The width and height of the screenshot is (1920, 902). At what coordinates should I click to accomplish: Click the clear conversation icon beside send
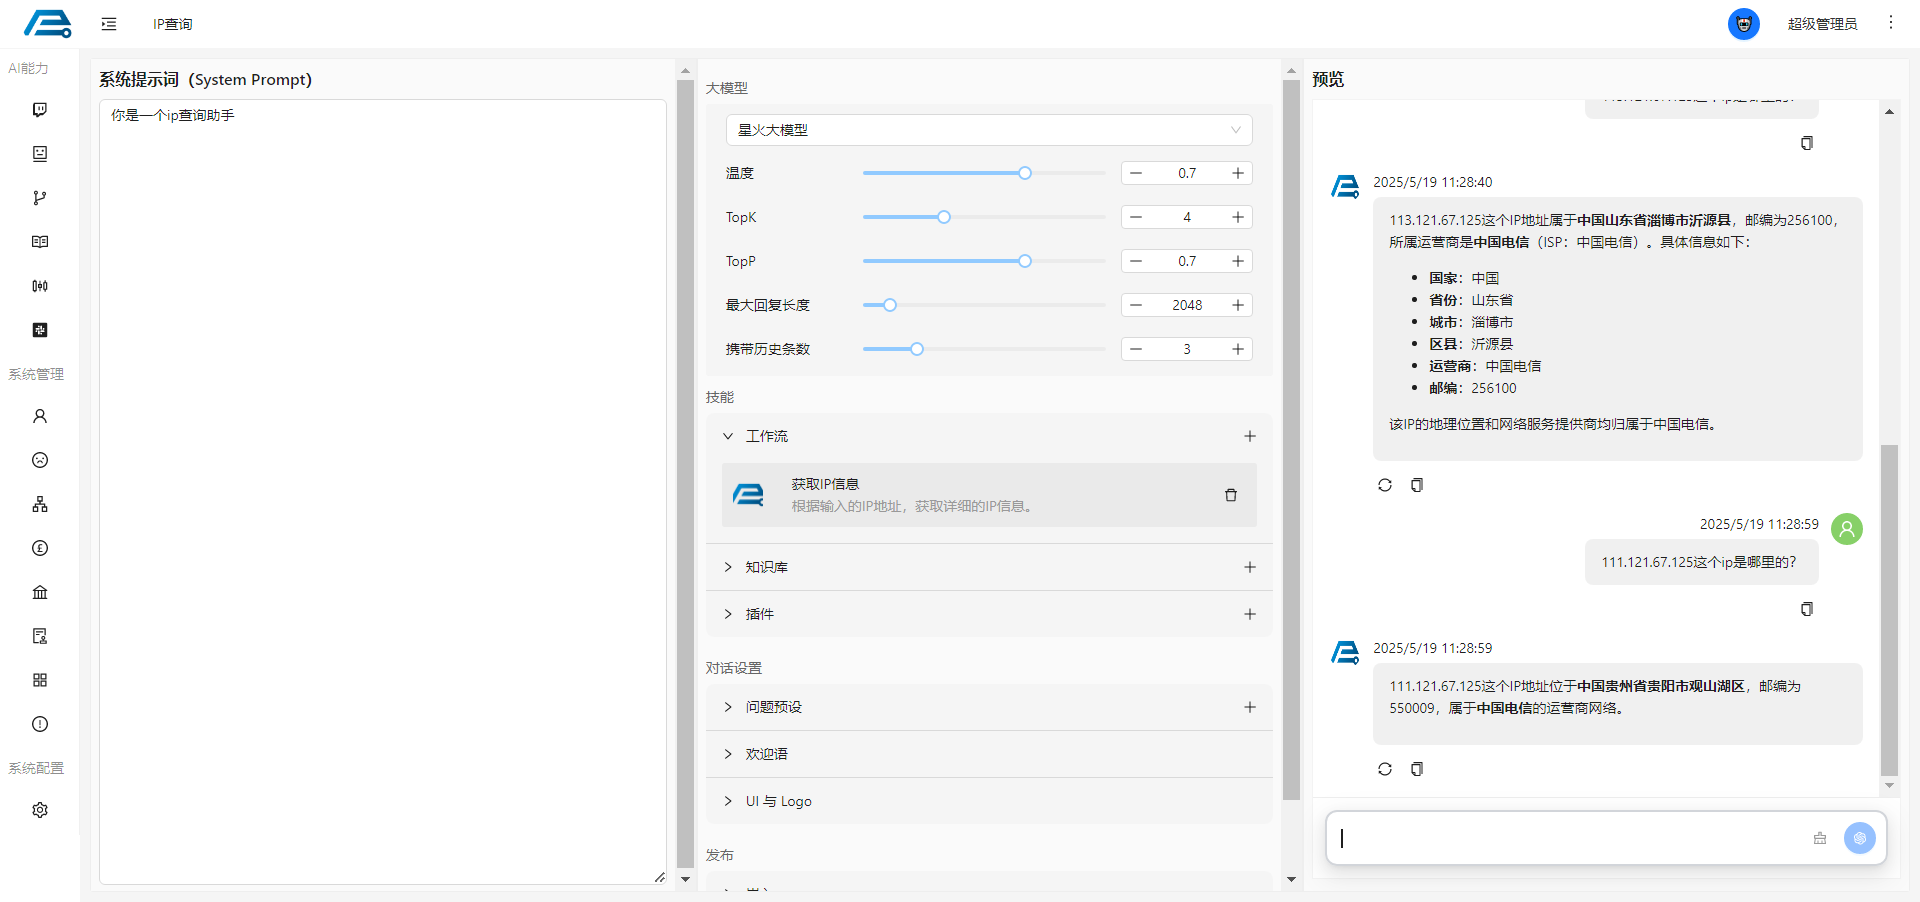(1819, 838)
